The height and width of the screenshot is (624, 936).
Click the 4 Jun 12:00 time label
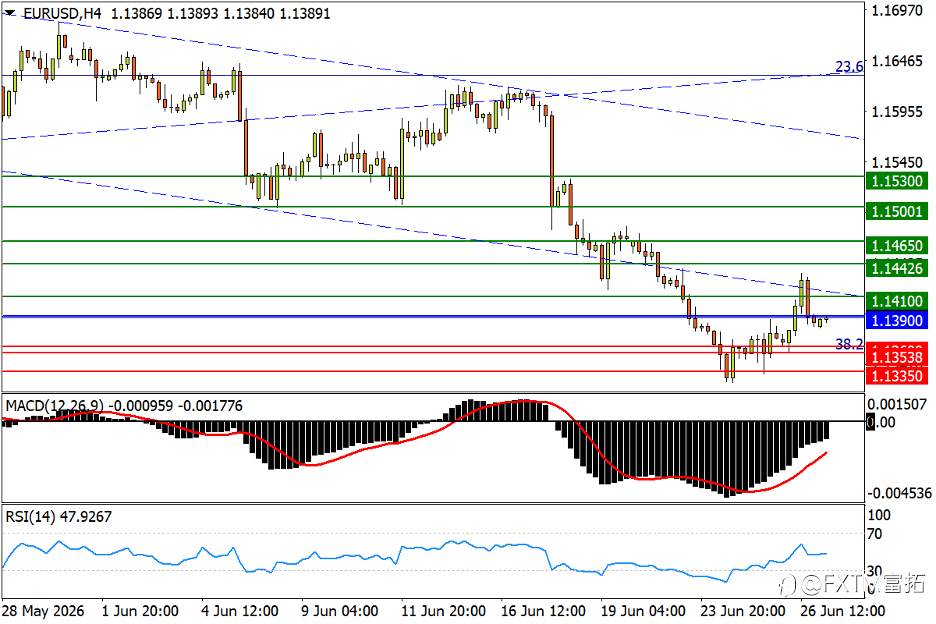pos(240,611)
